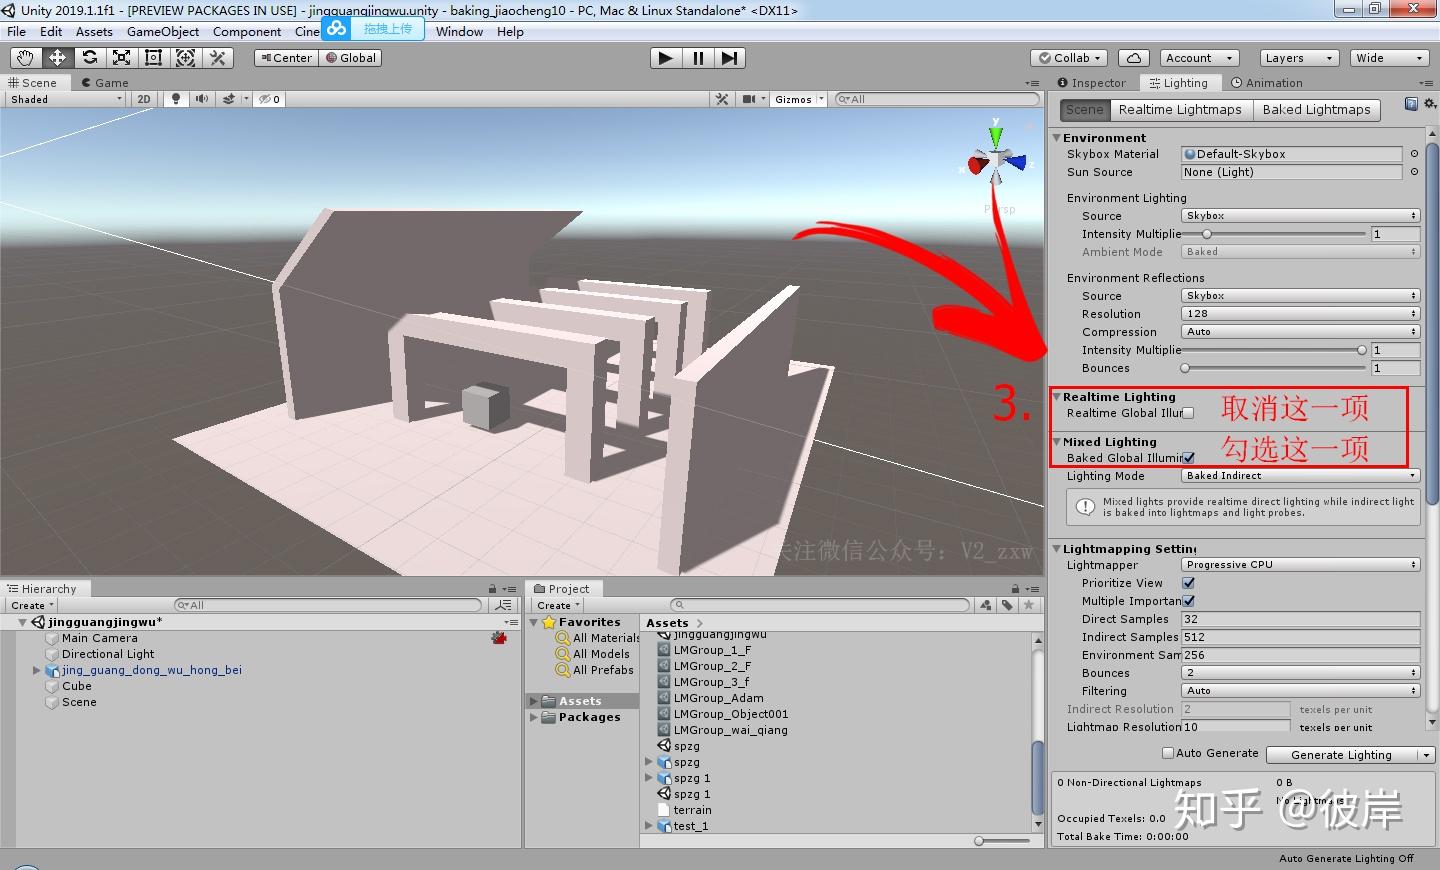Toggle the Center pivot button
The image size is (1440, 870).
pyautogui.click(x=286, y=58)
